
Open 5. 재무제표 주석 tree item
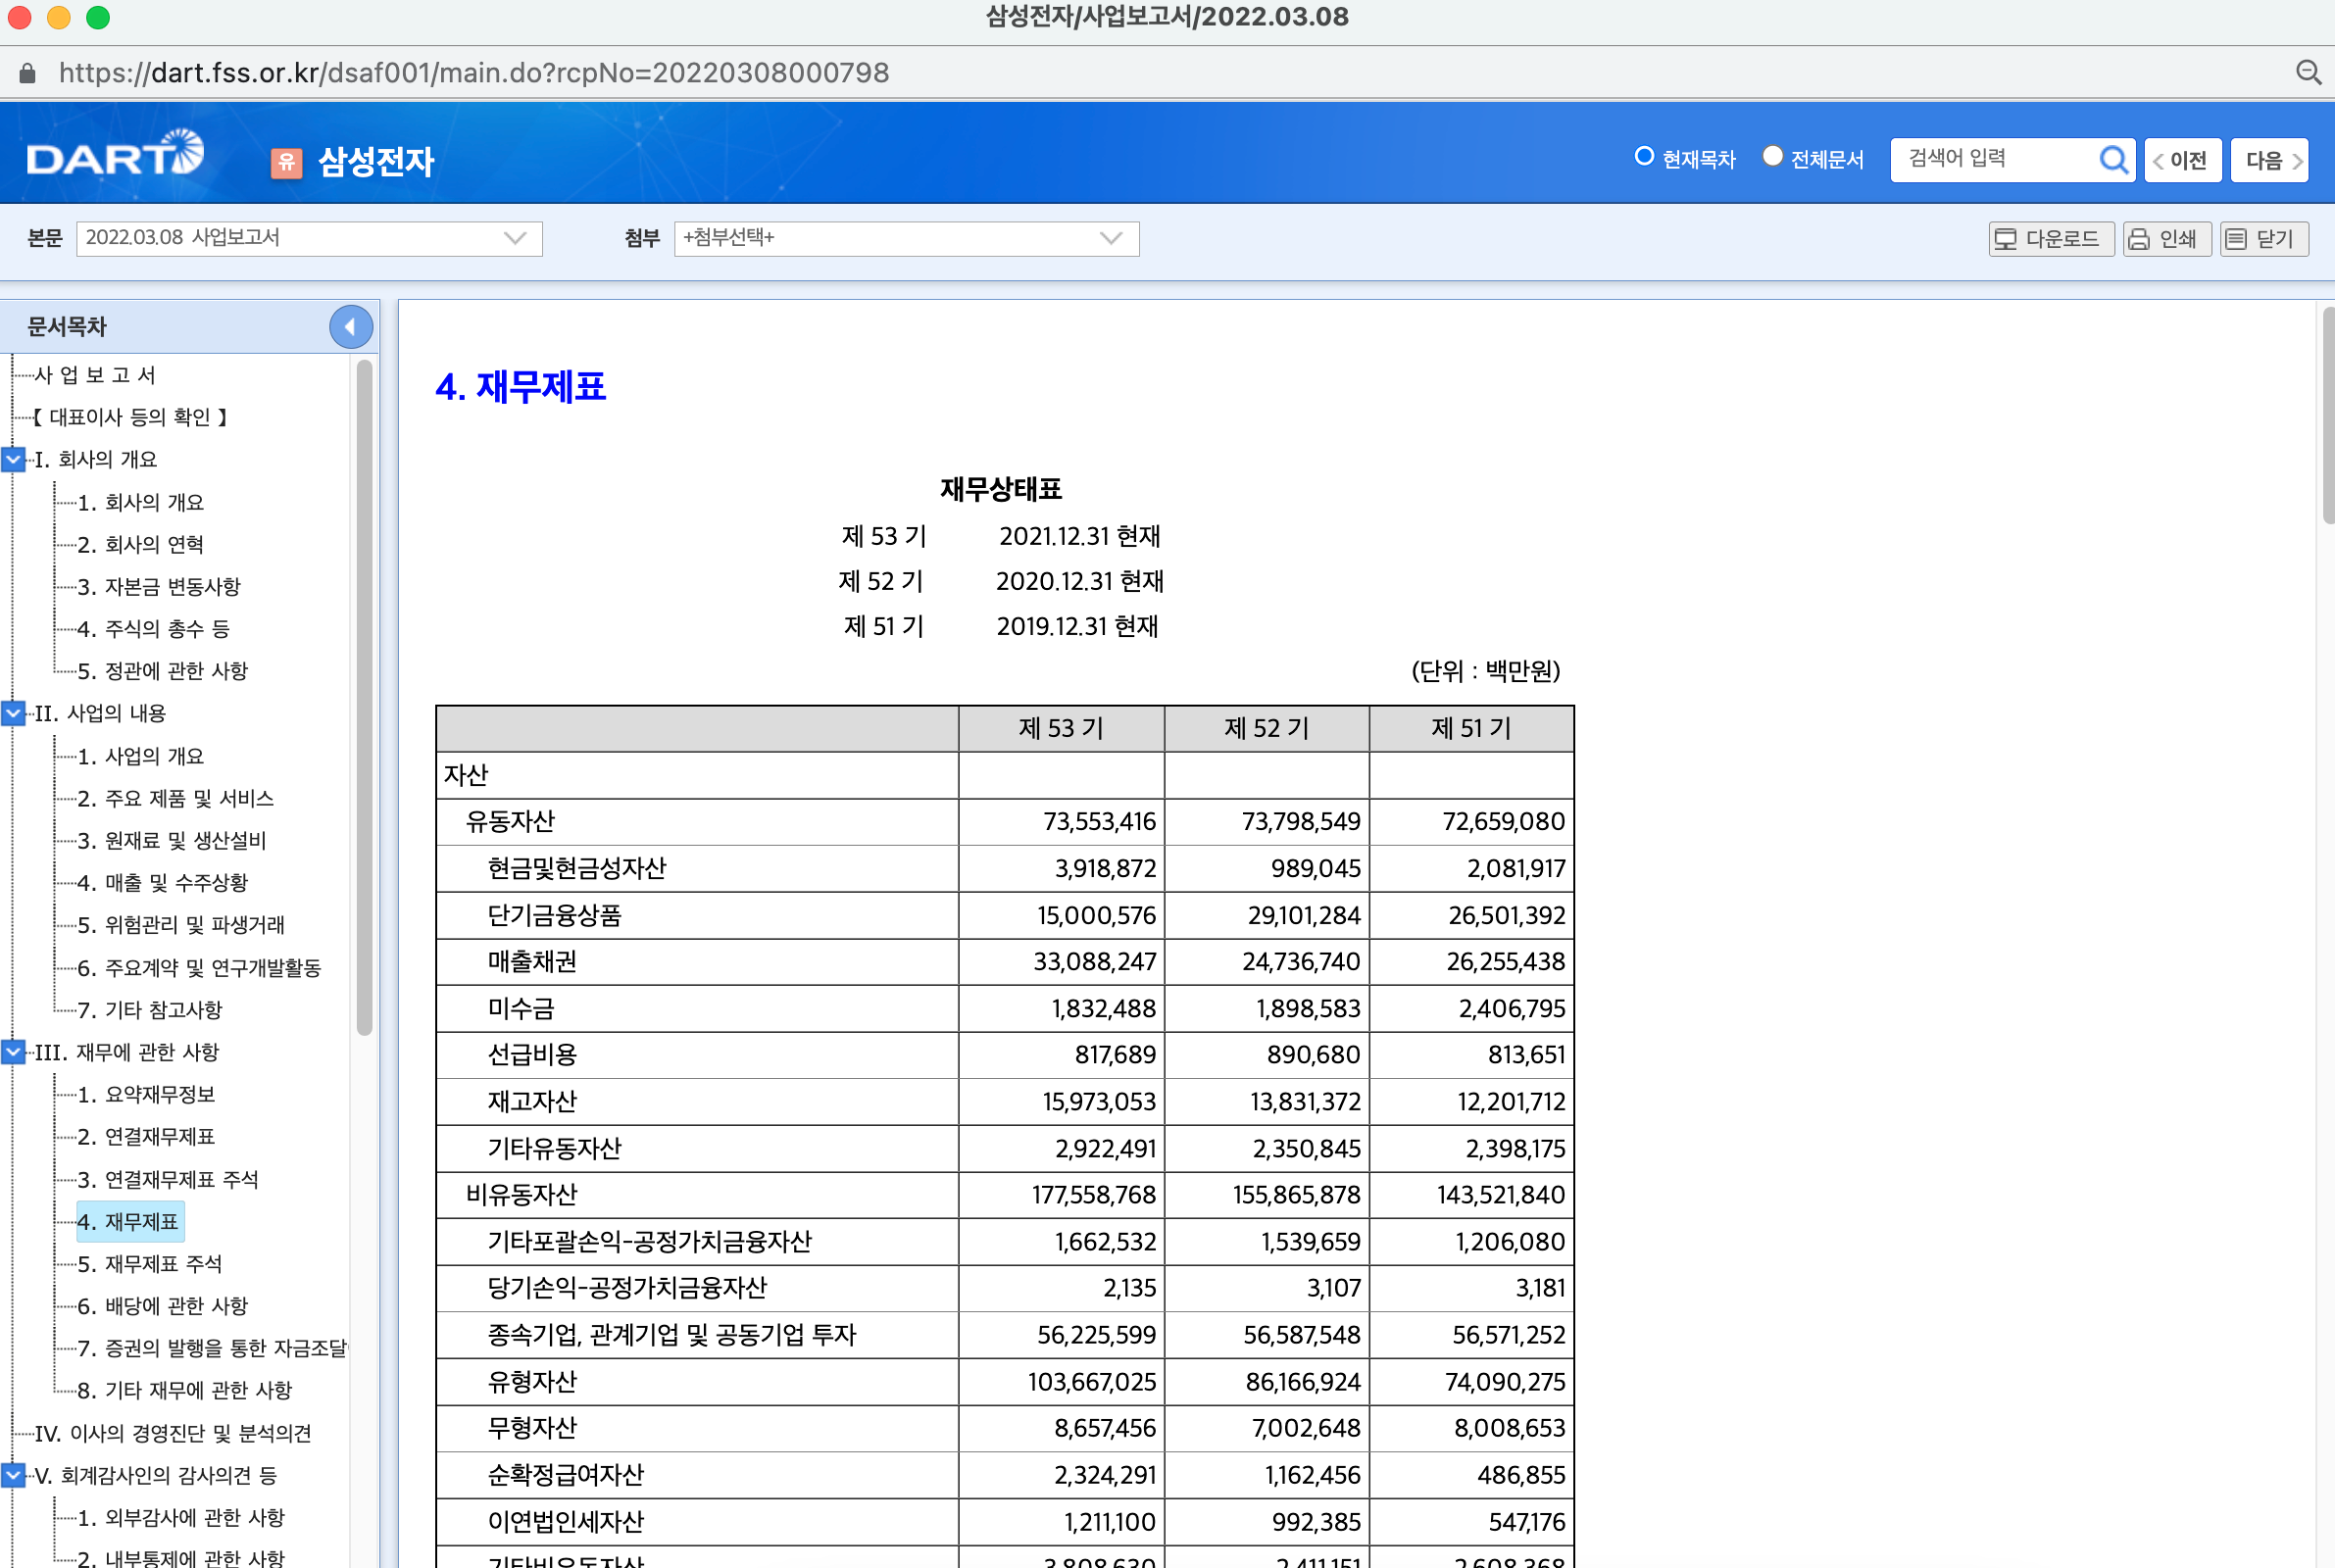tap(150, 1263)
